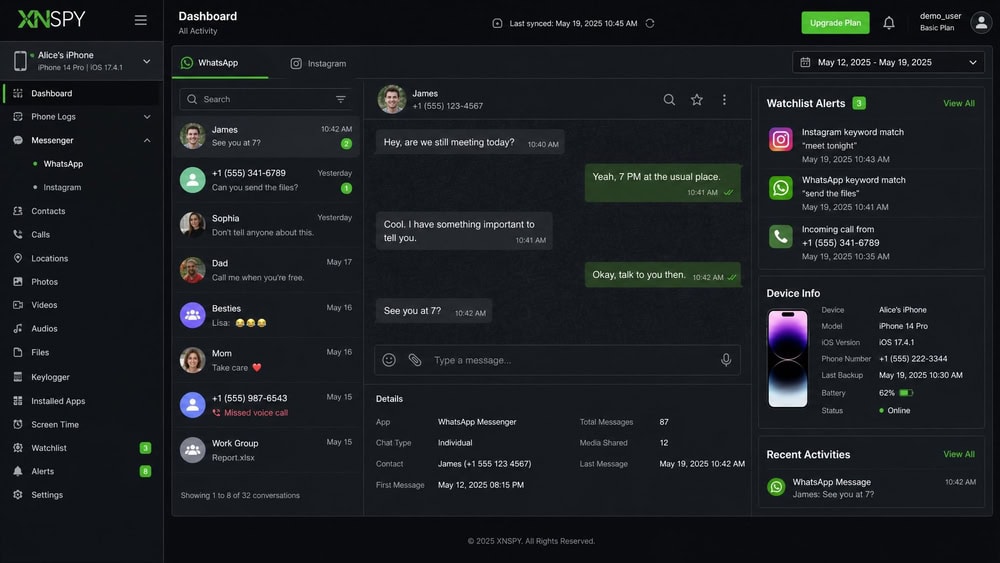
Task: Expand the Alice's iPhone device selector
Action: tap(82, 61)
